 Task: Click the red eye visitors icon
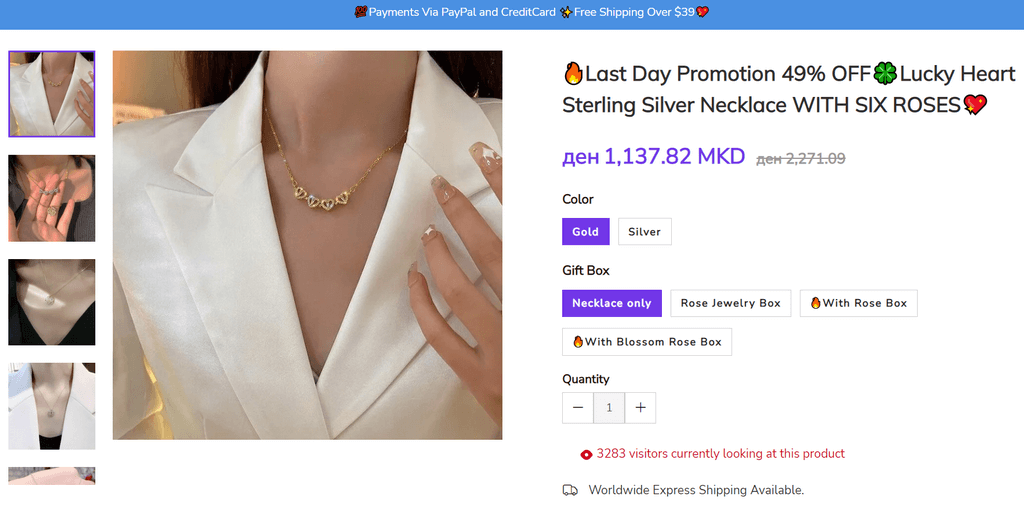586,454
